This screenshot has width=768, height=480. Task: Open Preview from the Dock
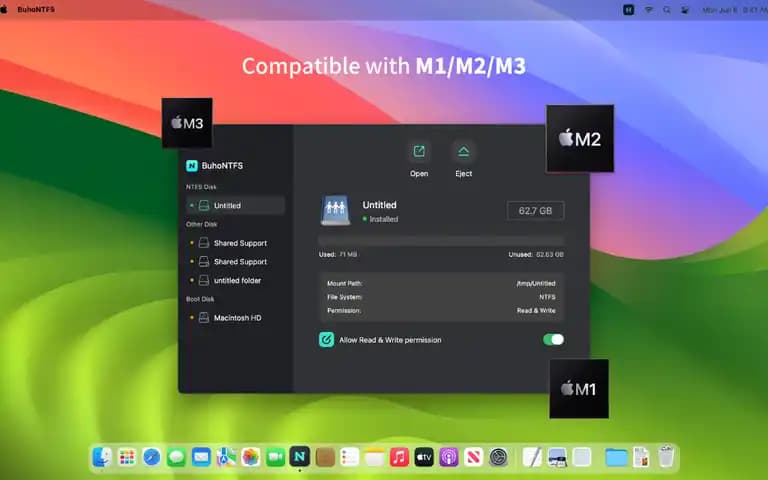click(x=557, y=457)
